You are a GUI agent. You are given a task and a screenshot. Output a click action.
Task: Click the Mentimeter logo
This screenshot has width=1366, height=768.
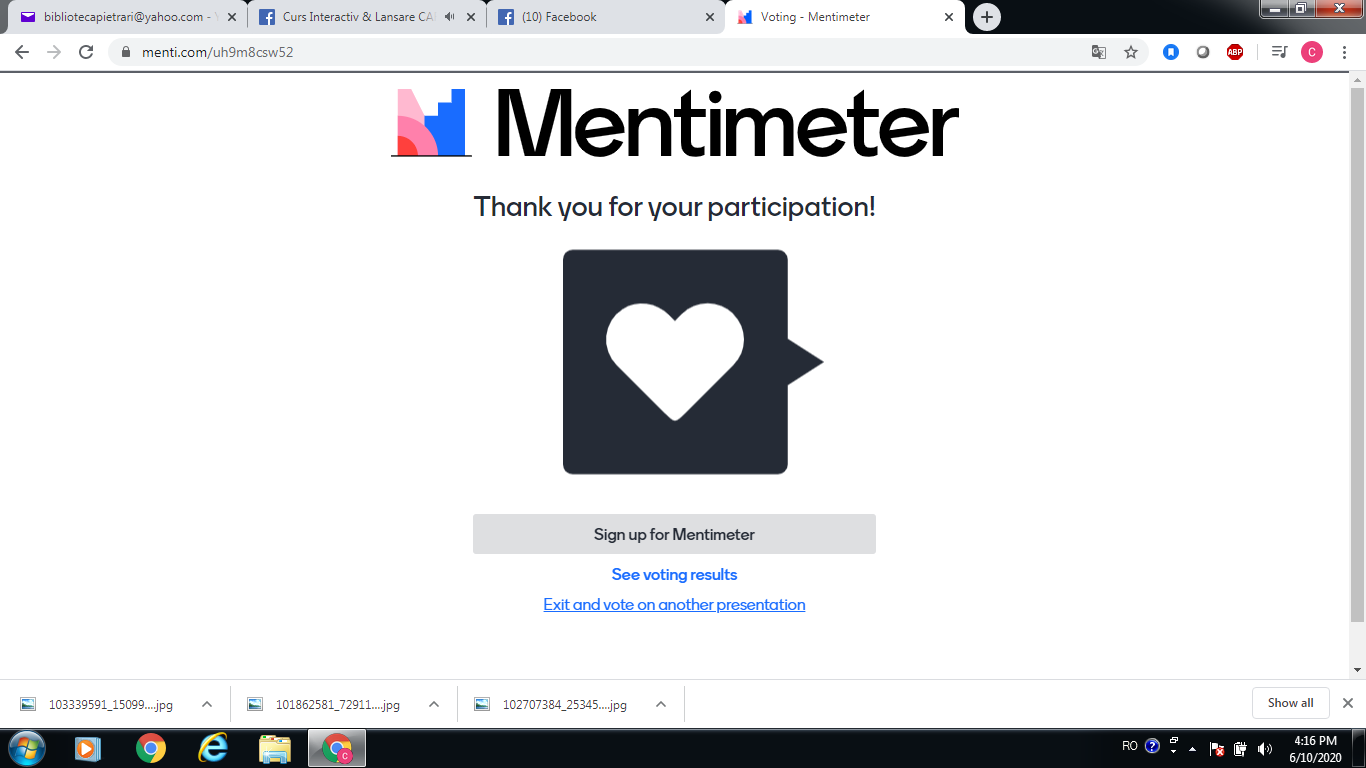pos(675,123)
